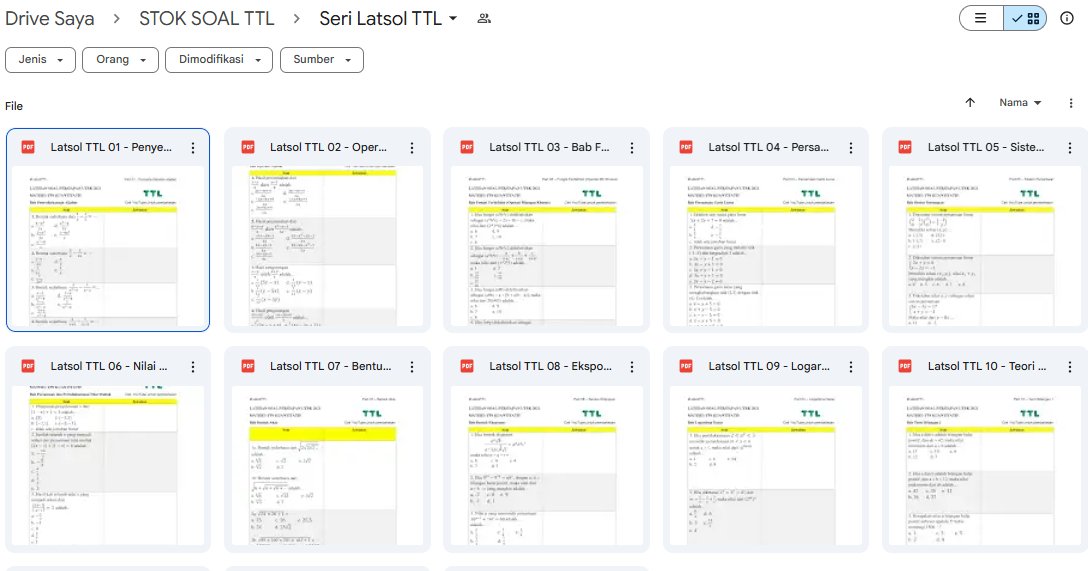
Task: Open more actions for Latsol TTL 08
Action: tap(631, 367)
